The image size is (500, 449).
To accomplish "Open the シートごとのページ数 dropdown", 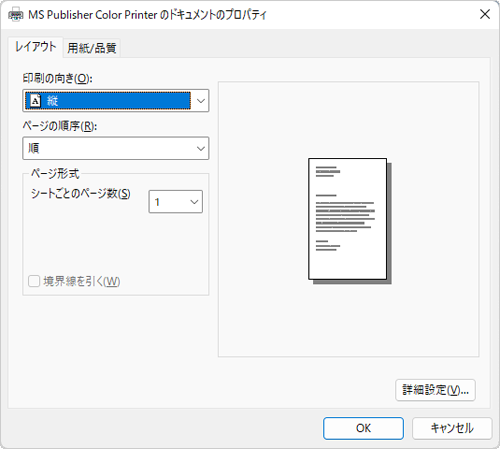I will pos(176,202).
